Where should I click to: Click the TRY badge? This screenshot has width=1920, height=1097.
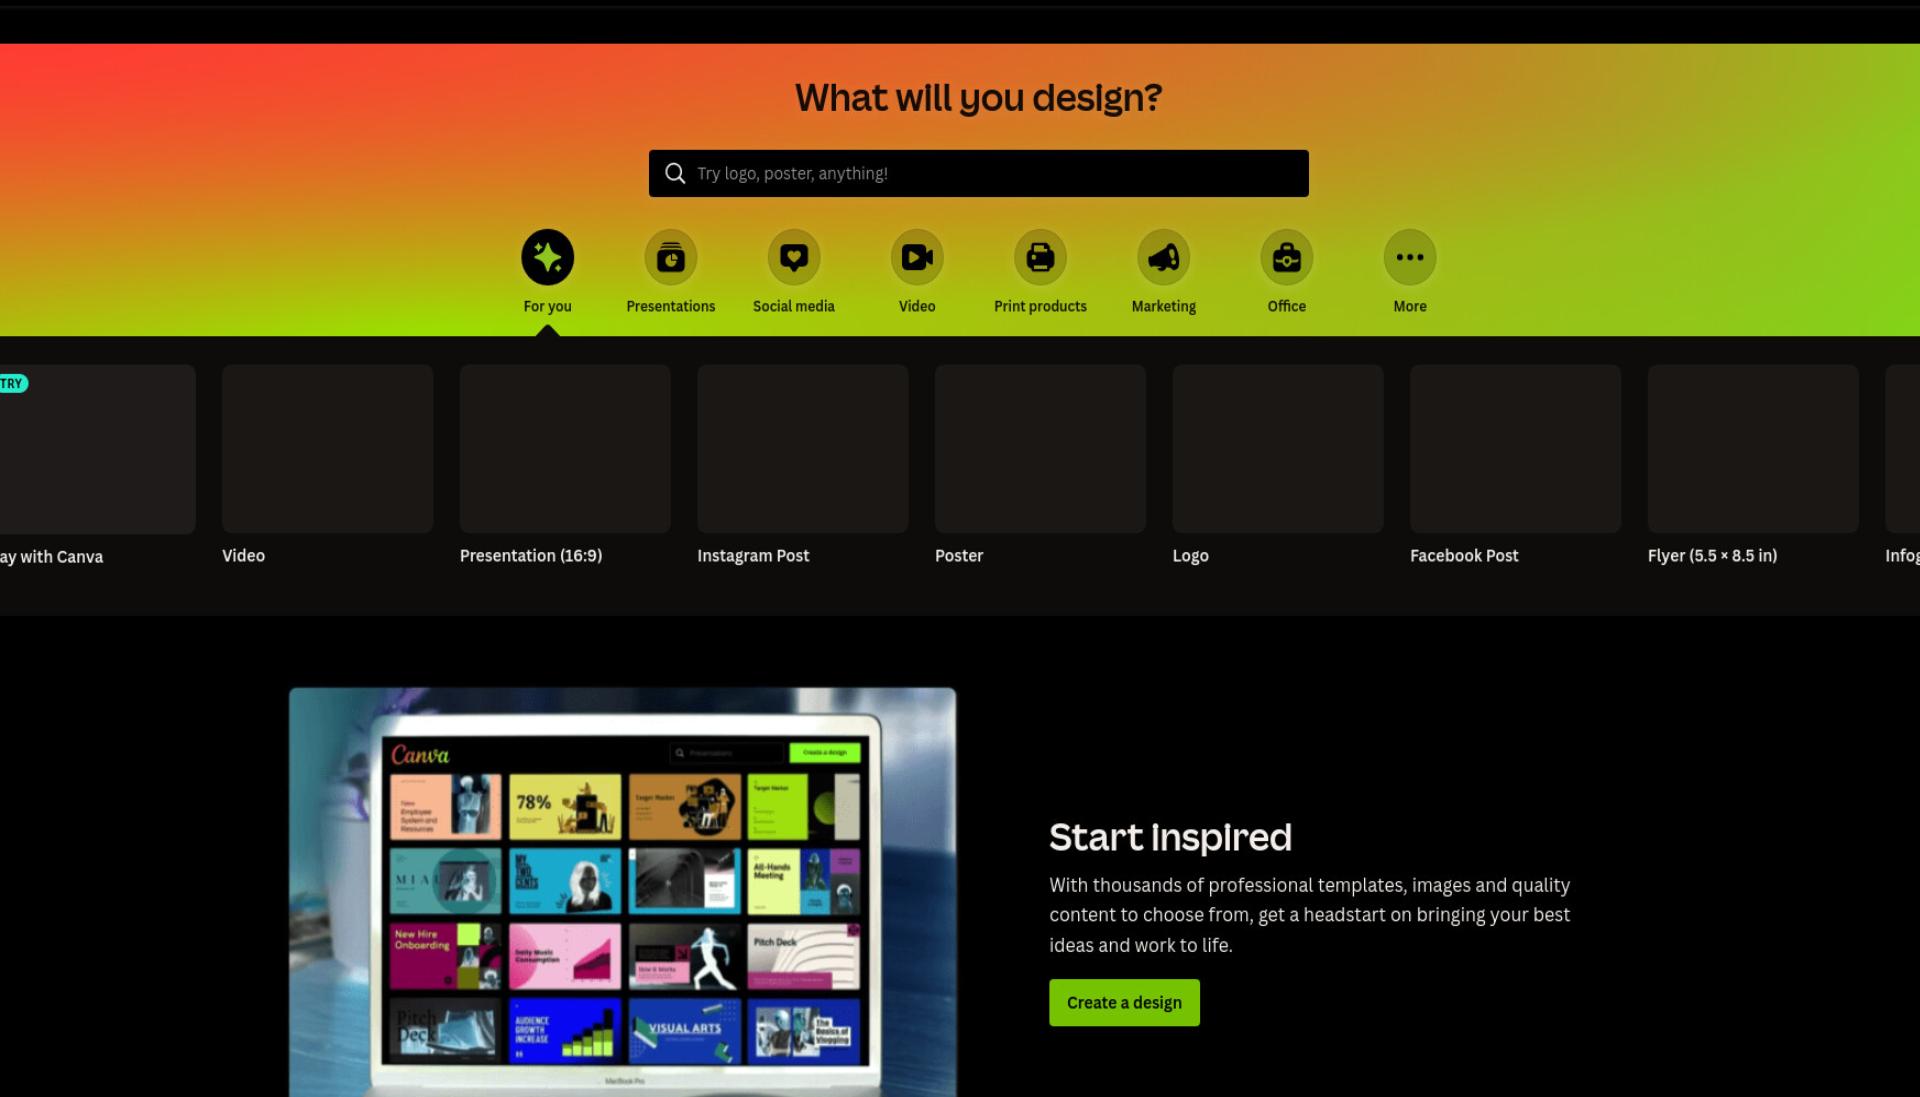pos(13,383)
